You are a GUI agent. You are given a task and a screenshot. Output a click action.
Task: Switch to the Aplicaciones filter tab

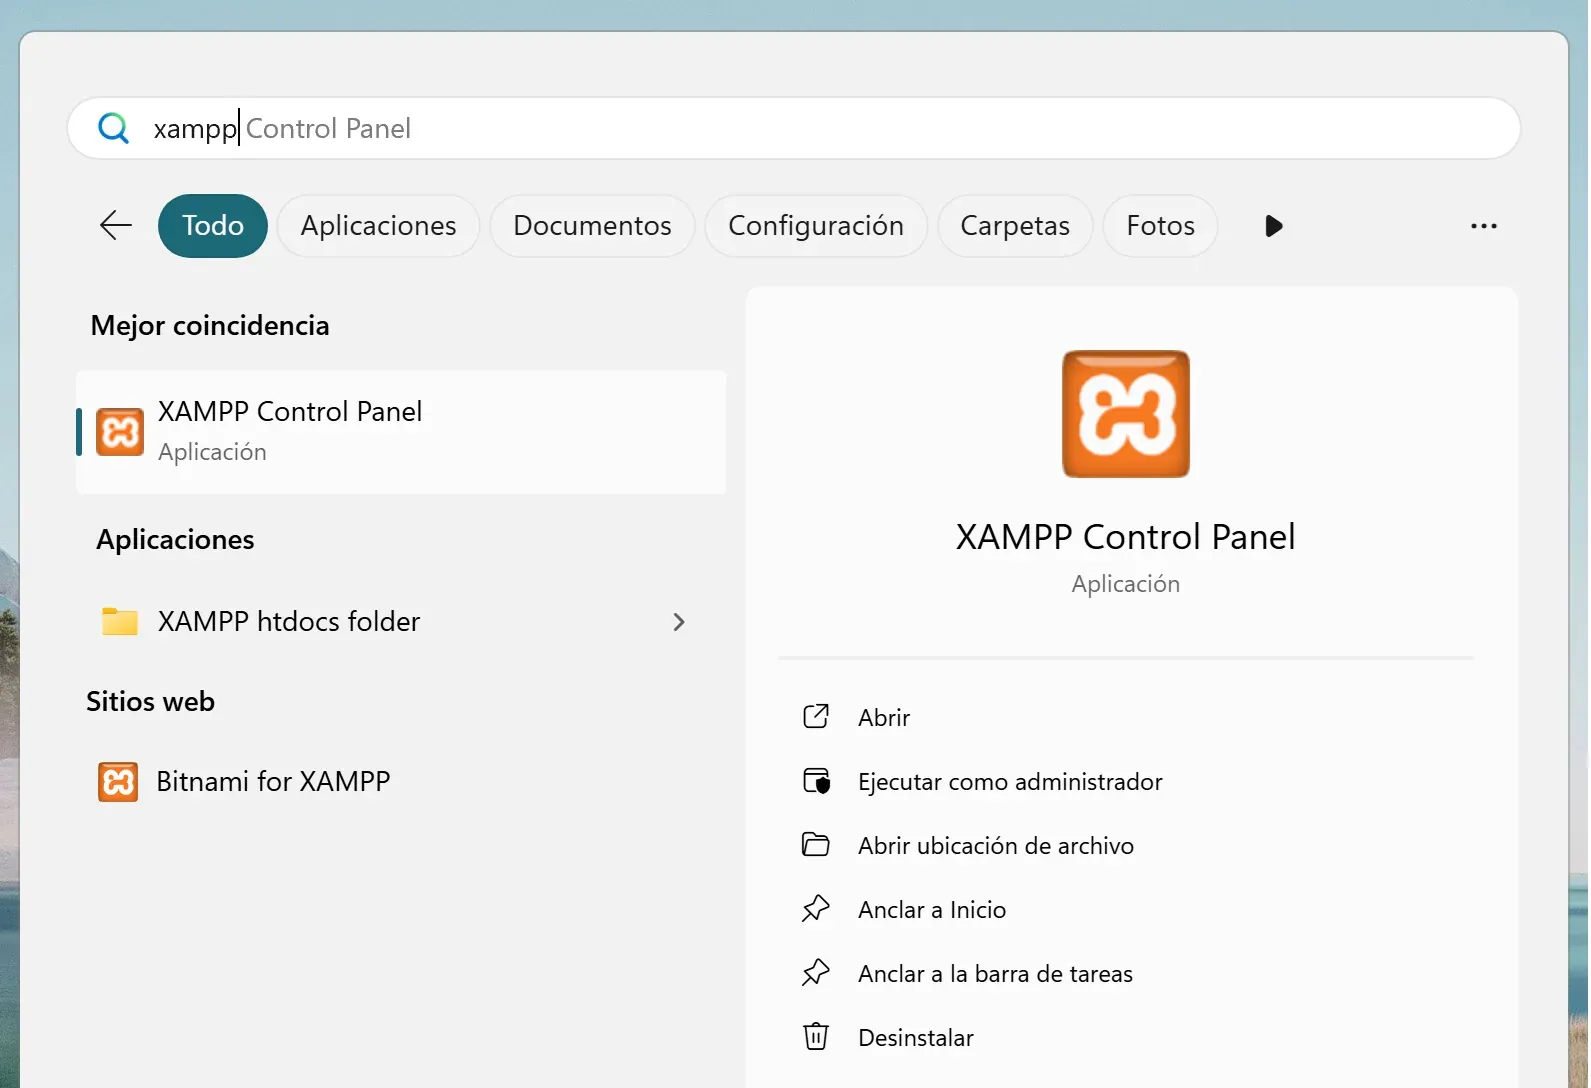coord(378,226)
